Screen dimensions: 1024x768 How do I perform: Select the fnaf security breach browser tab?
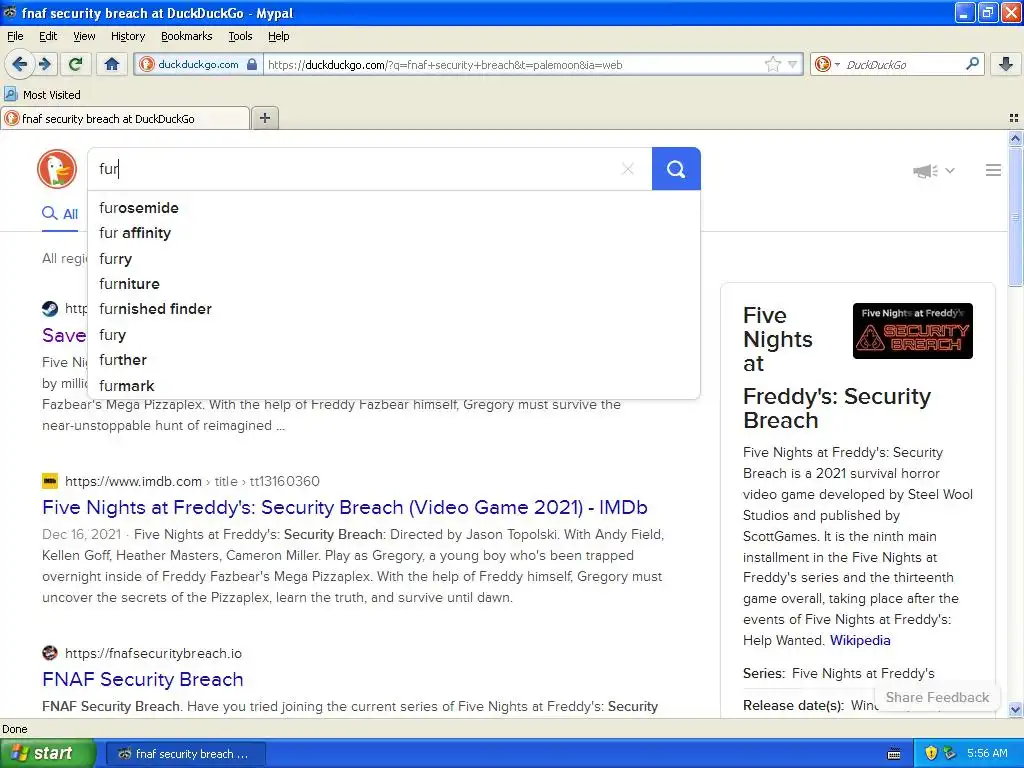pos(125,118)
